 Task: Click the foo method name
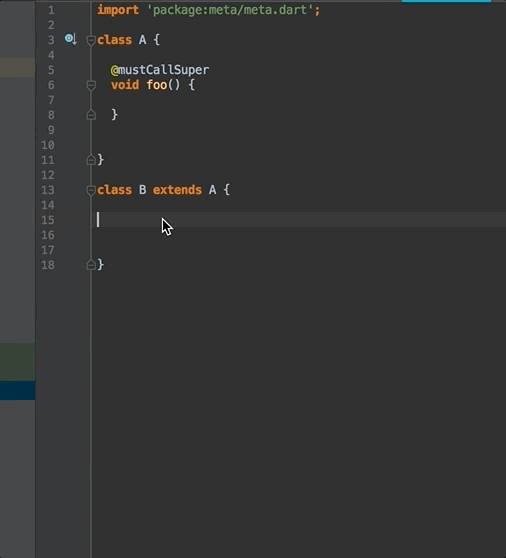click(x=157, y=85)
